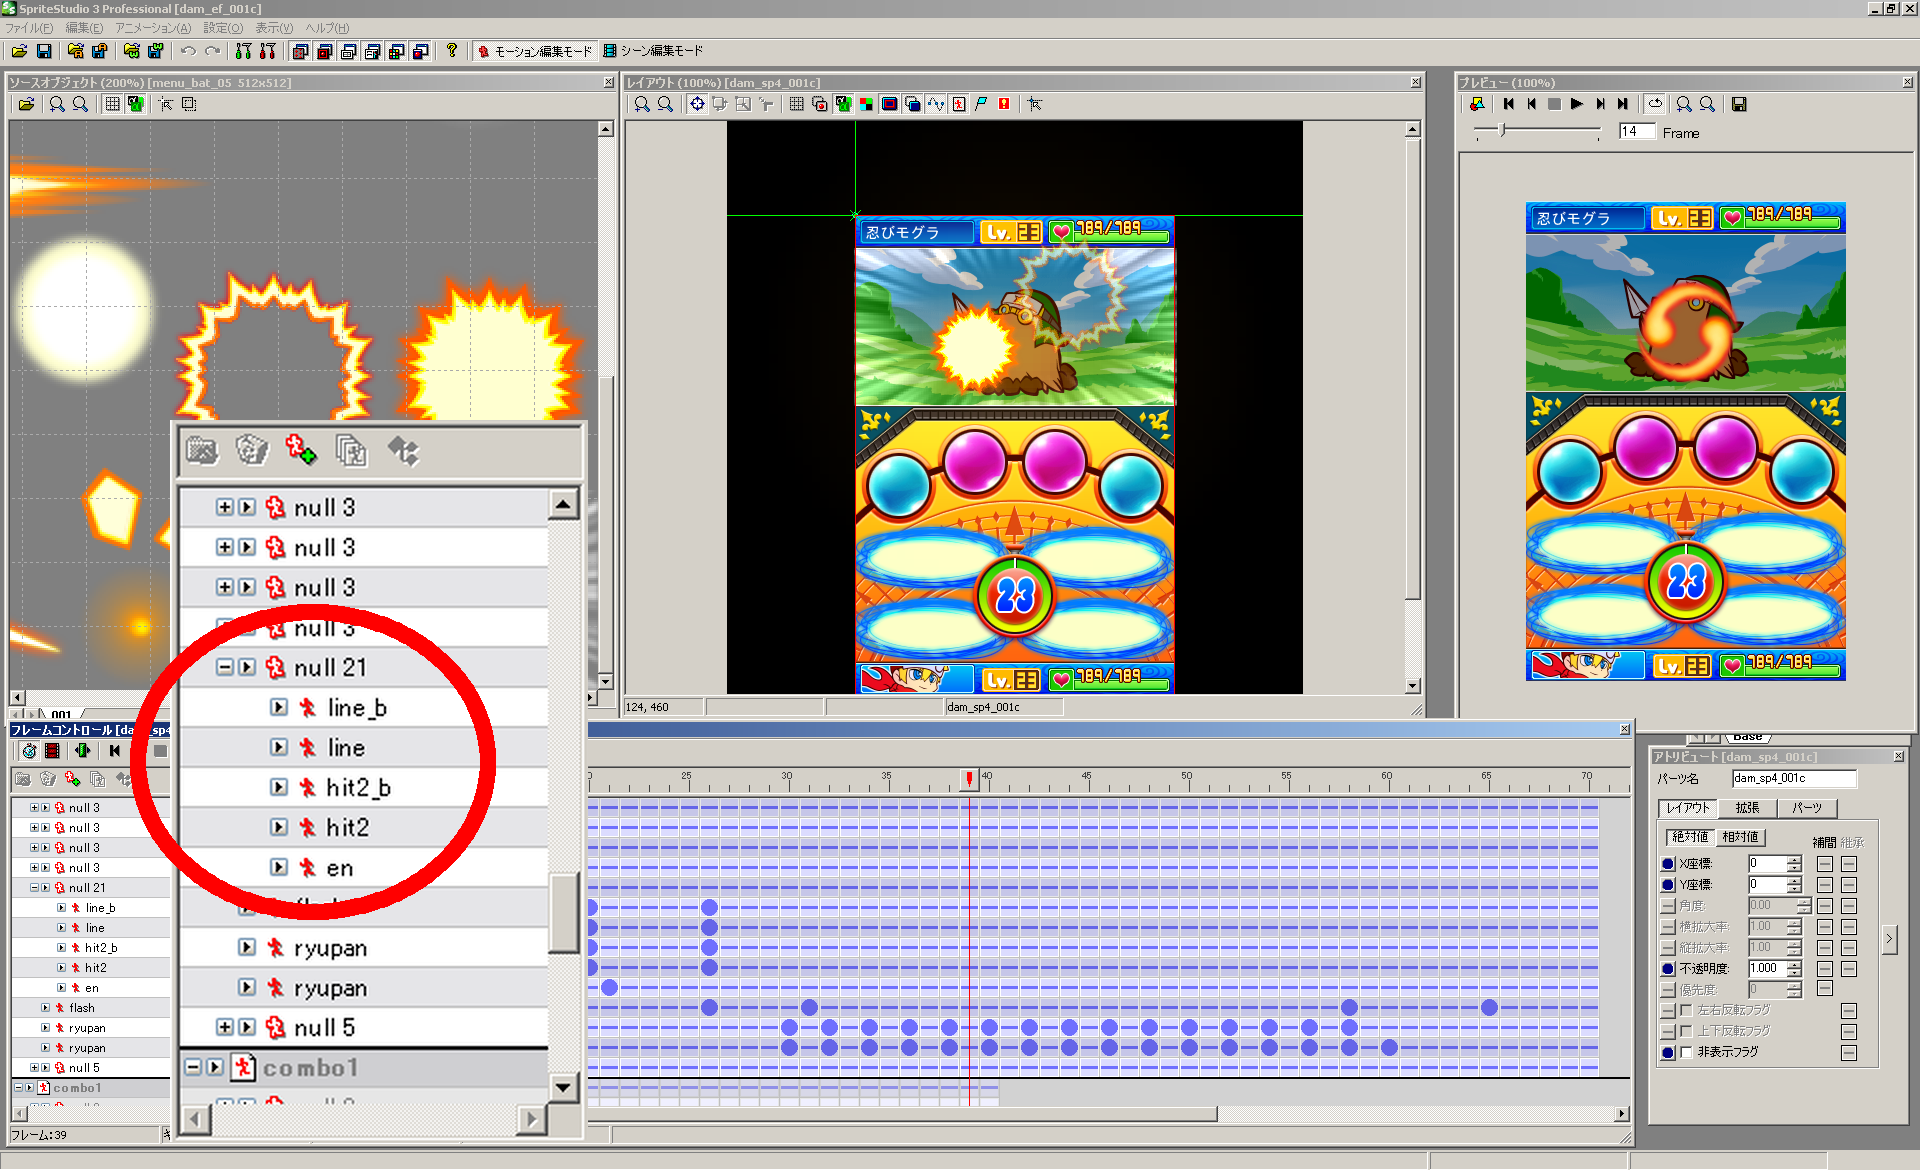
Task: Select the flash part in the tree
Action: tap(82, 1008)
